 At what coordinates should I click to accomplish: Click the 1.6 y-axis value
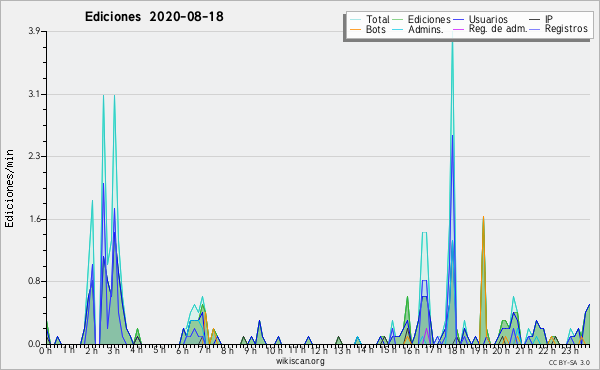[34, 219]
